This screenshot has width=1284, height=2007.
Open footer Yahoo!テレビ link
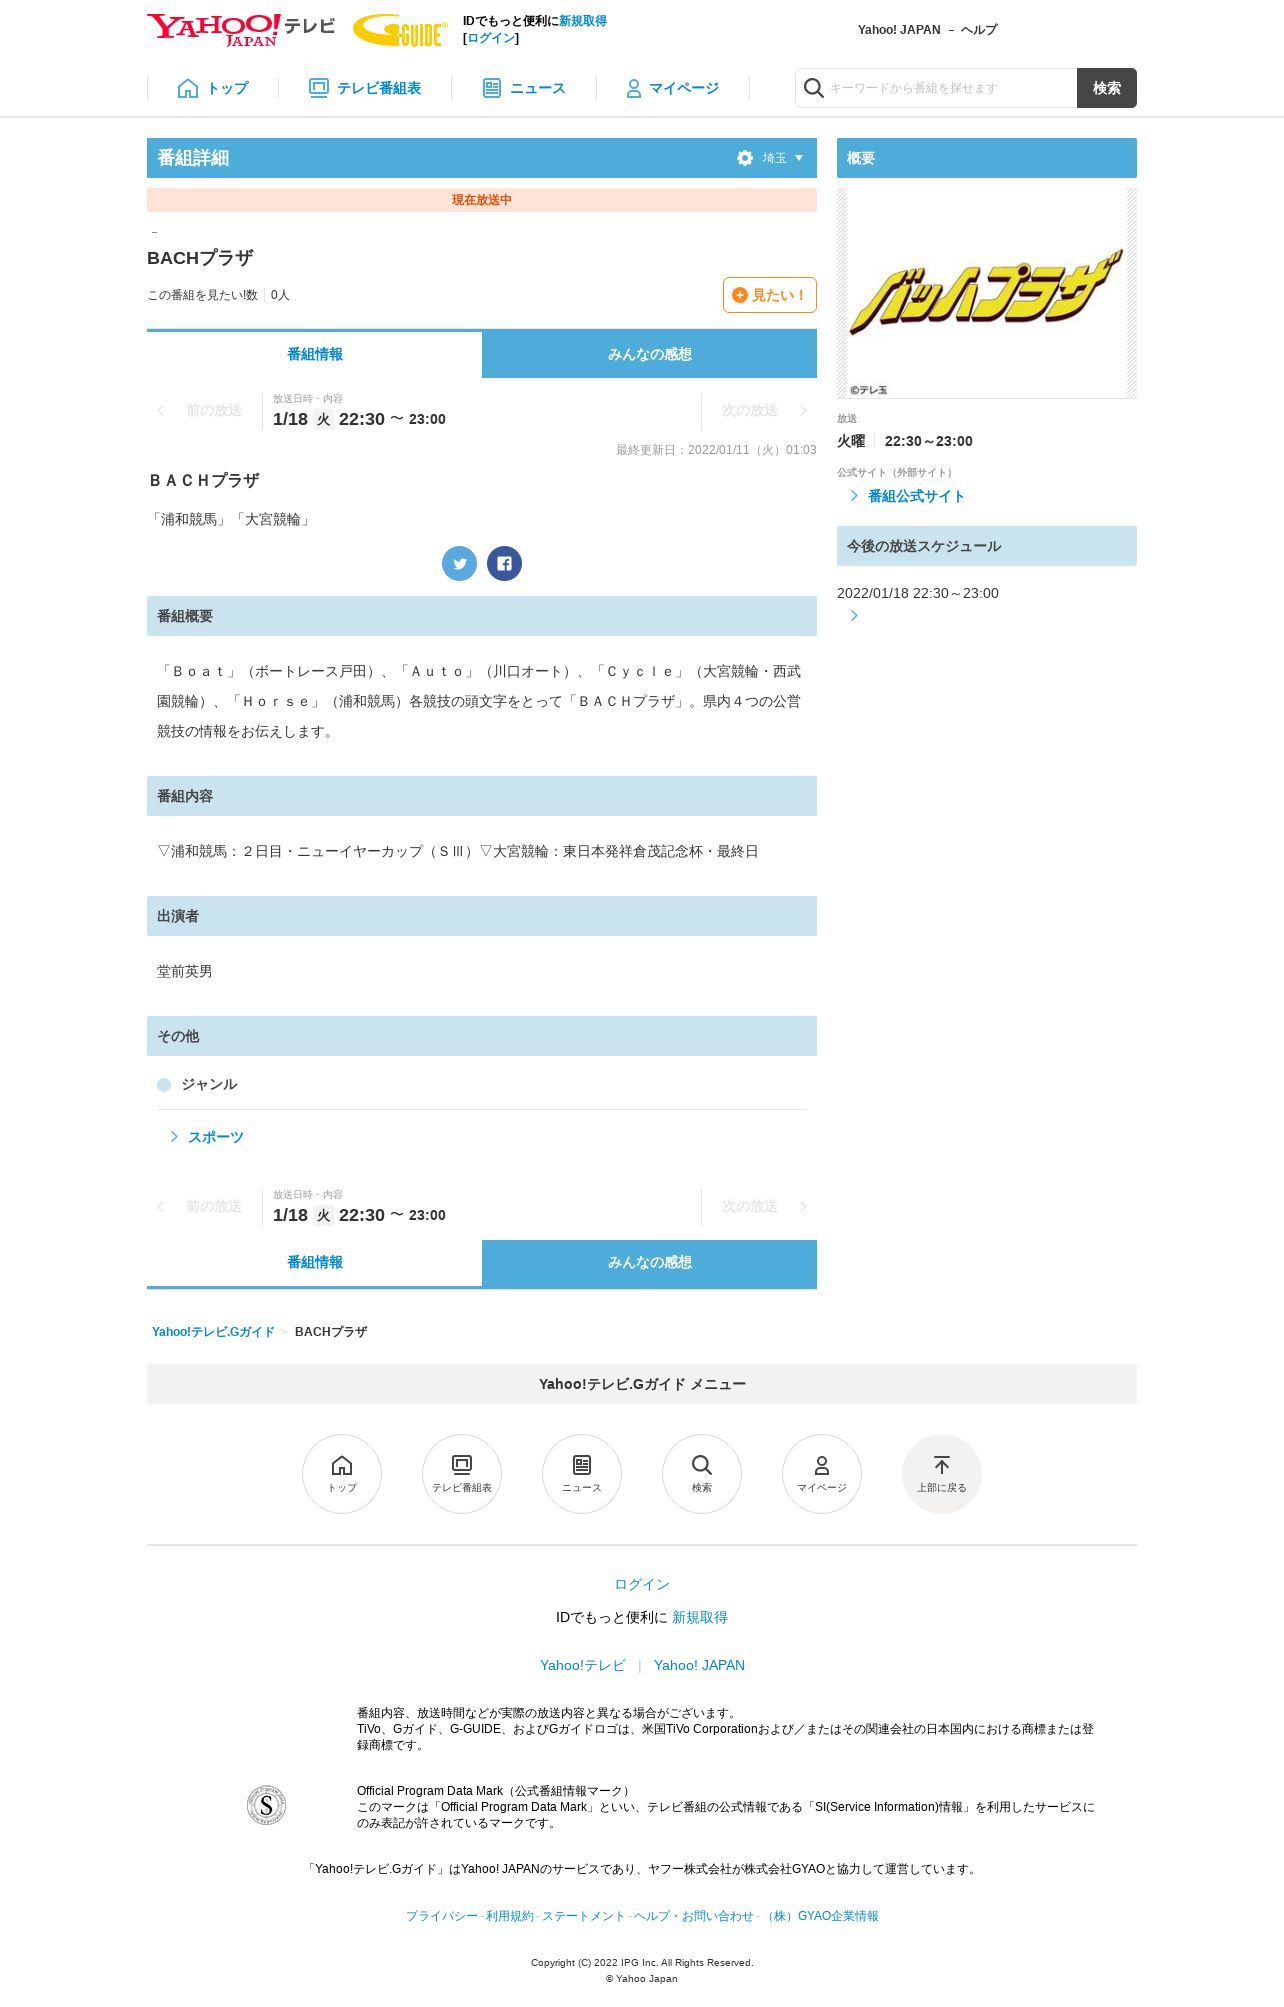583,1665
